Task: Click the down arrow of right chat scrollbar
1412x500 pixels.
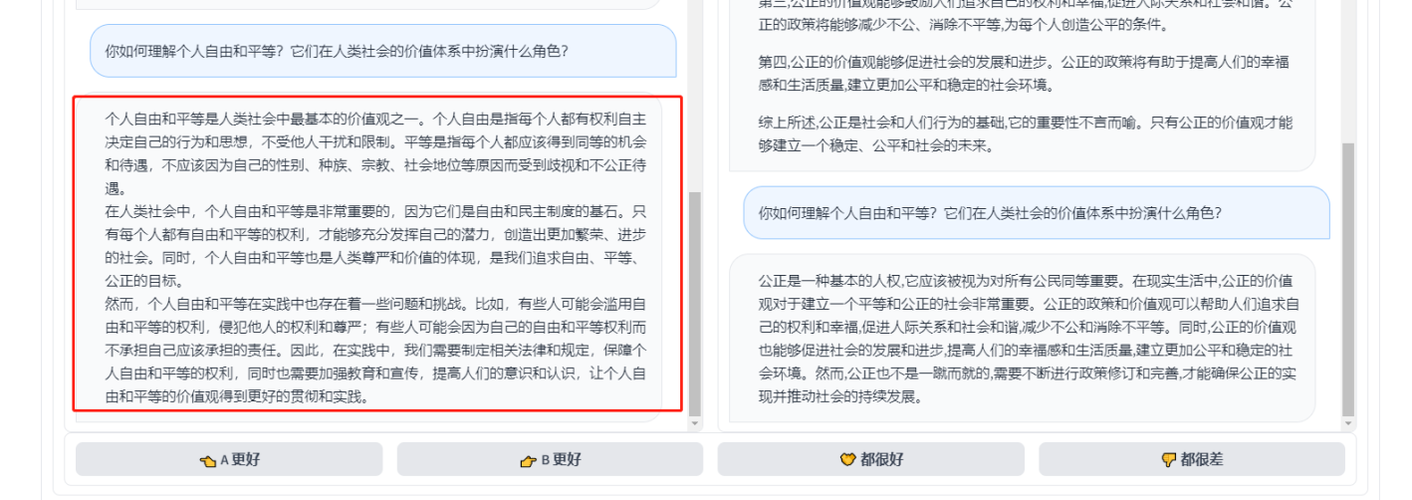Action: tap(1348, 424)
